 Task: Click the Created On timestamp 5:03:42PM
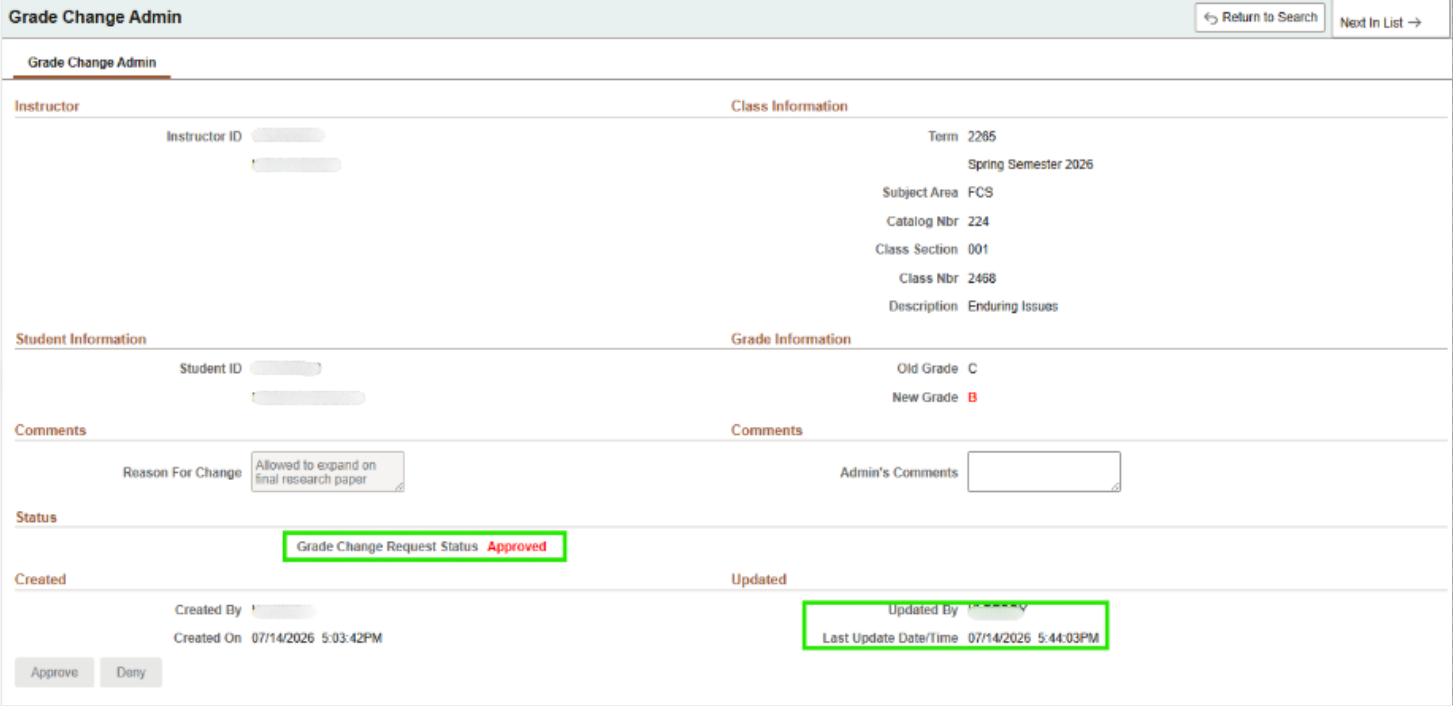(352, 638)
